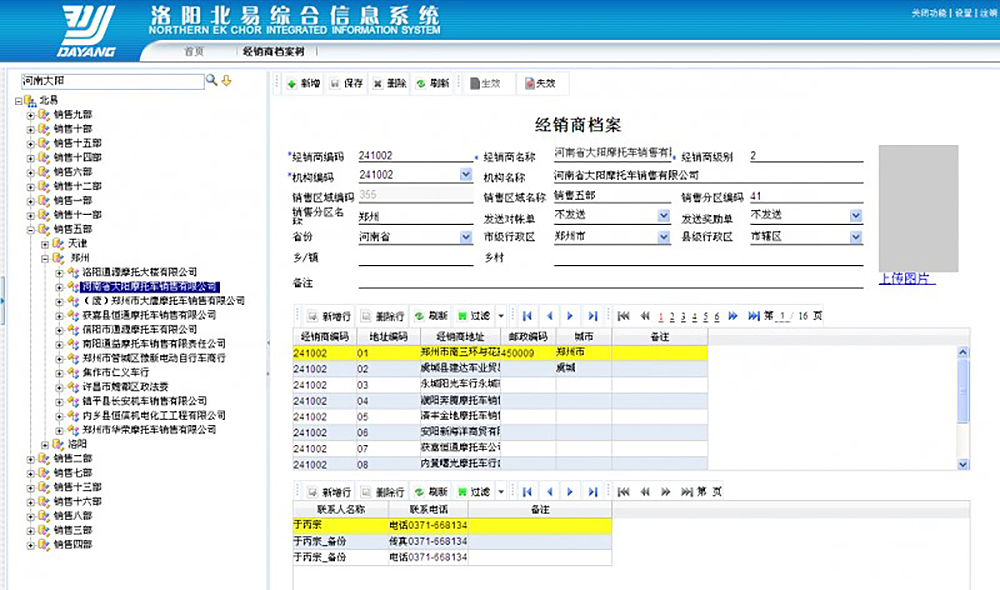This screenshot has height=590, width=1000.
Task: Add a row in the address grid with 新增行
Action: click(x=329, y=316)
